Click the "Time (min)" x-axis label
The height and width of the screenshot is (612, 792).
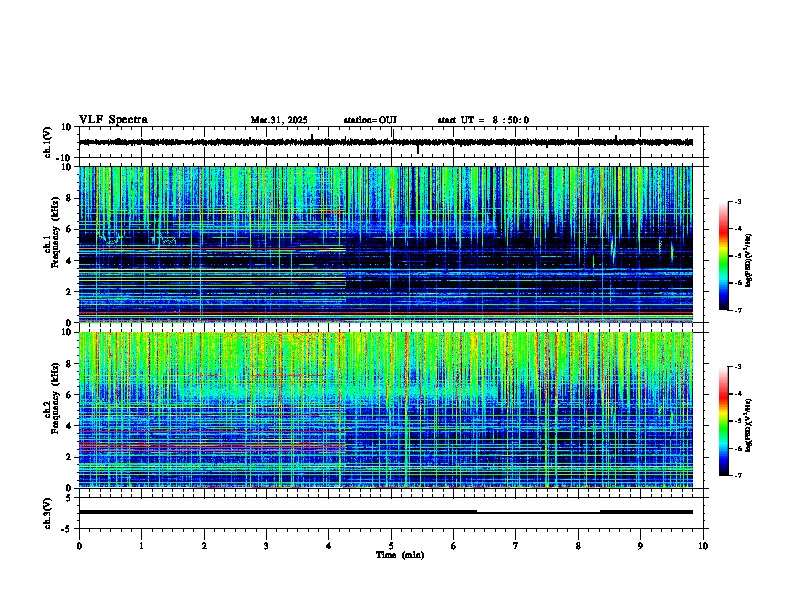tap(400, 555)
